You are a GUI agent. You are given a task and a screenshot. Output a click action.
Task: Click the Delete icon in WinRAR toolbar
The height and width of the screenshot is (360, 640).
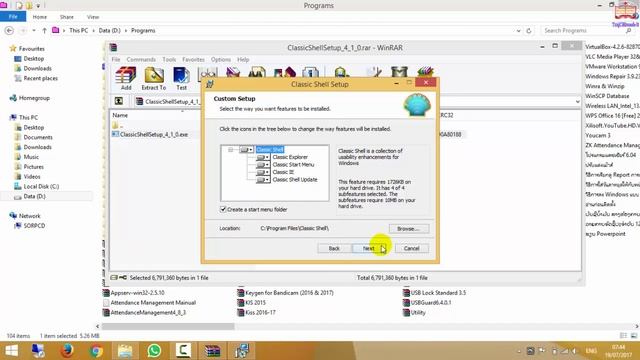tap(233, 73)
